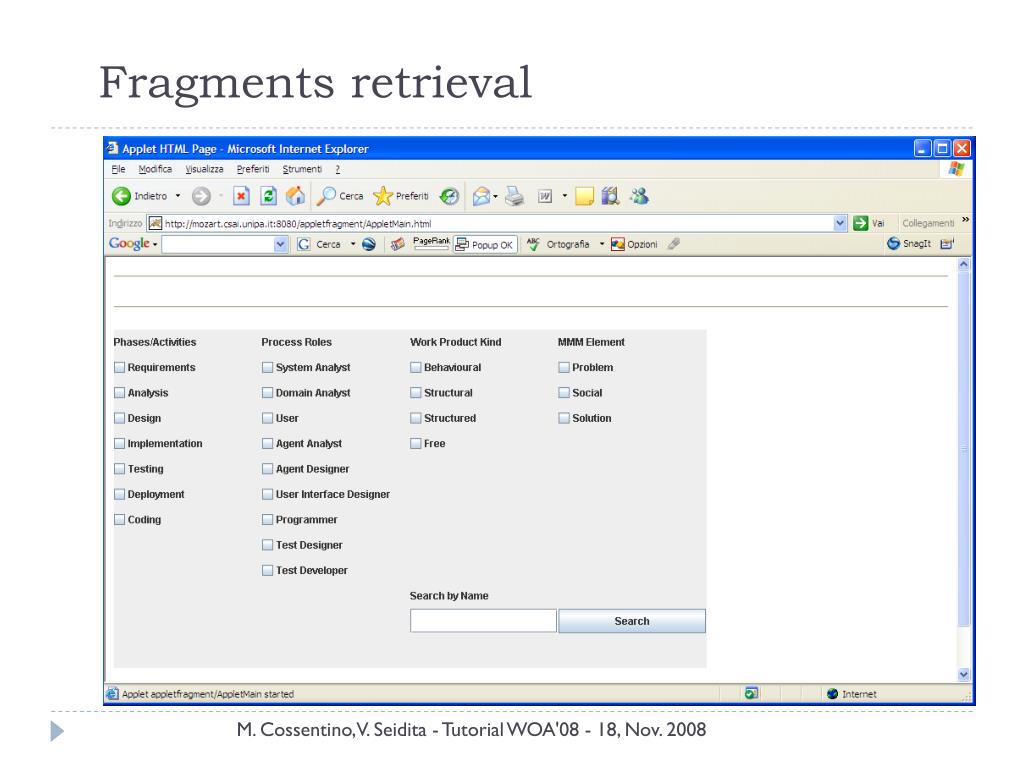This screenshot has width=1024, height=768.
Task: Click the green Vai go arrow
Action: click(x=861, y=223)
